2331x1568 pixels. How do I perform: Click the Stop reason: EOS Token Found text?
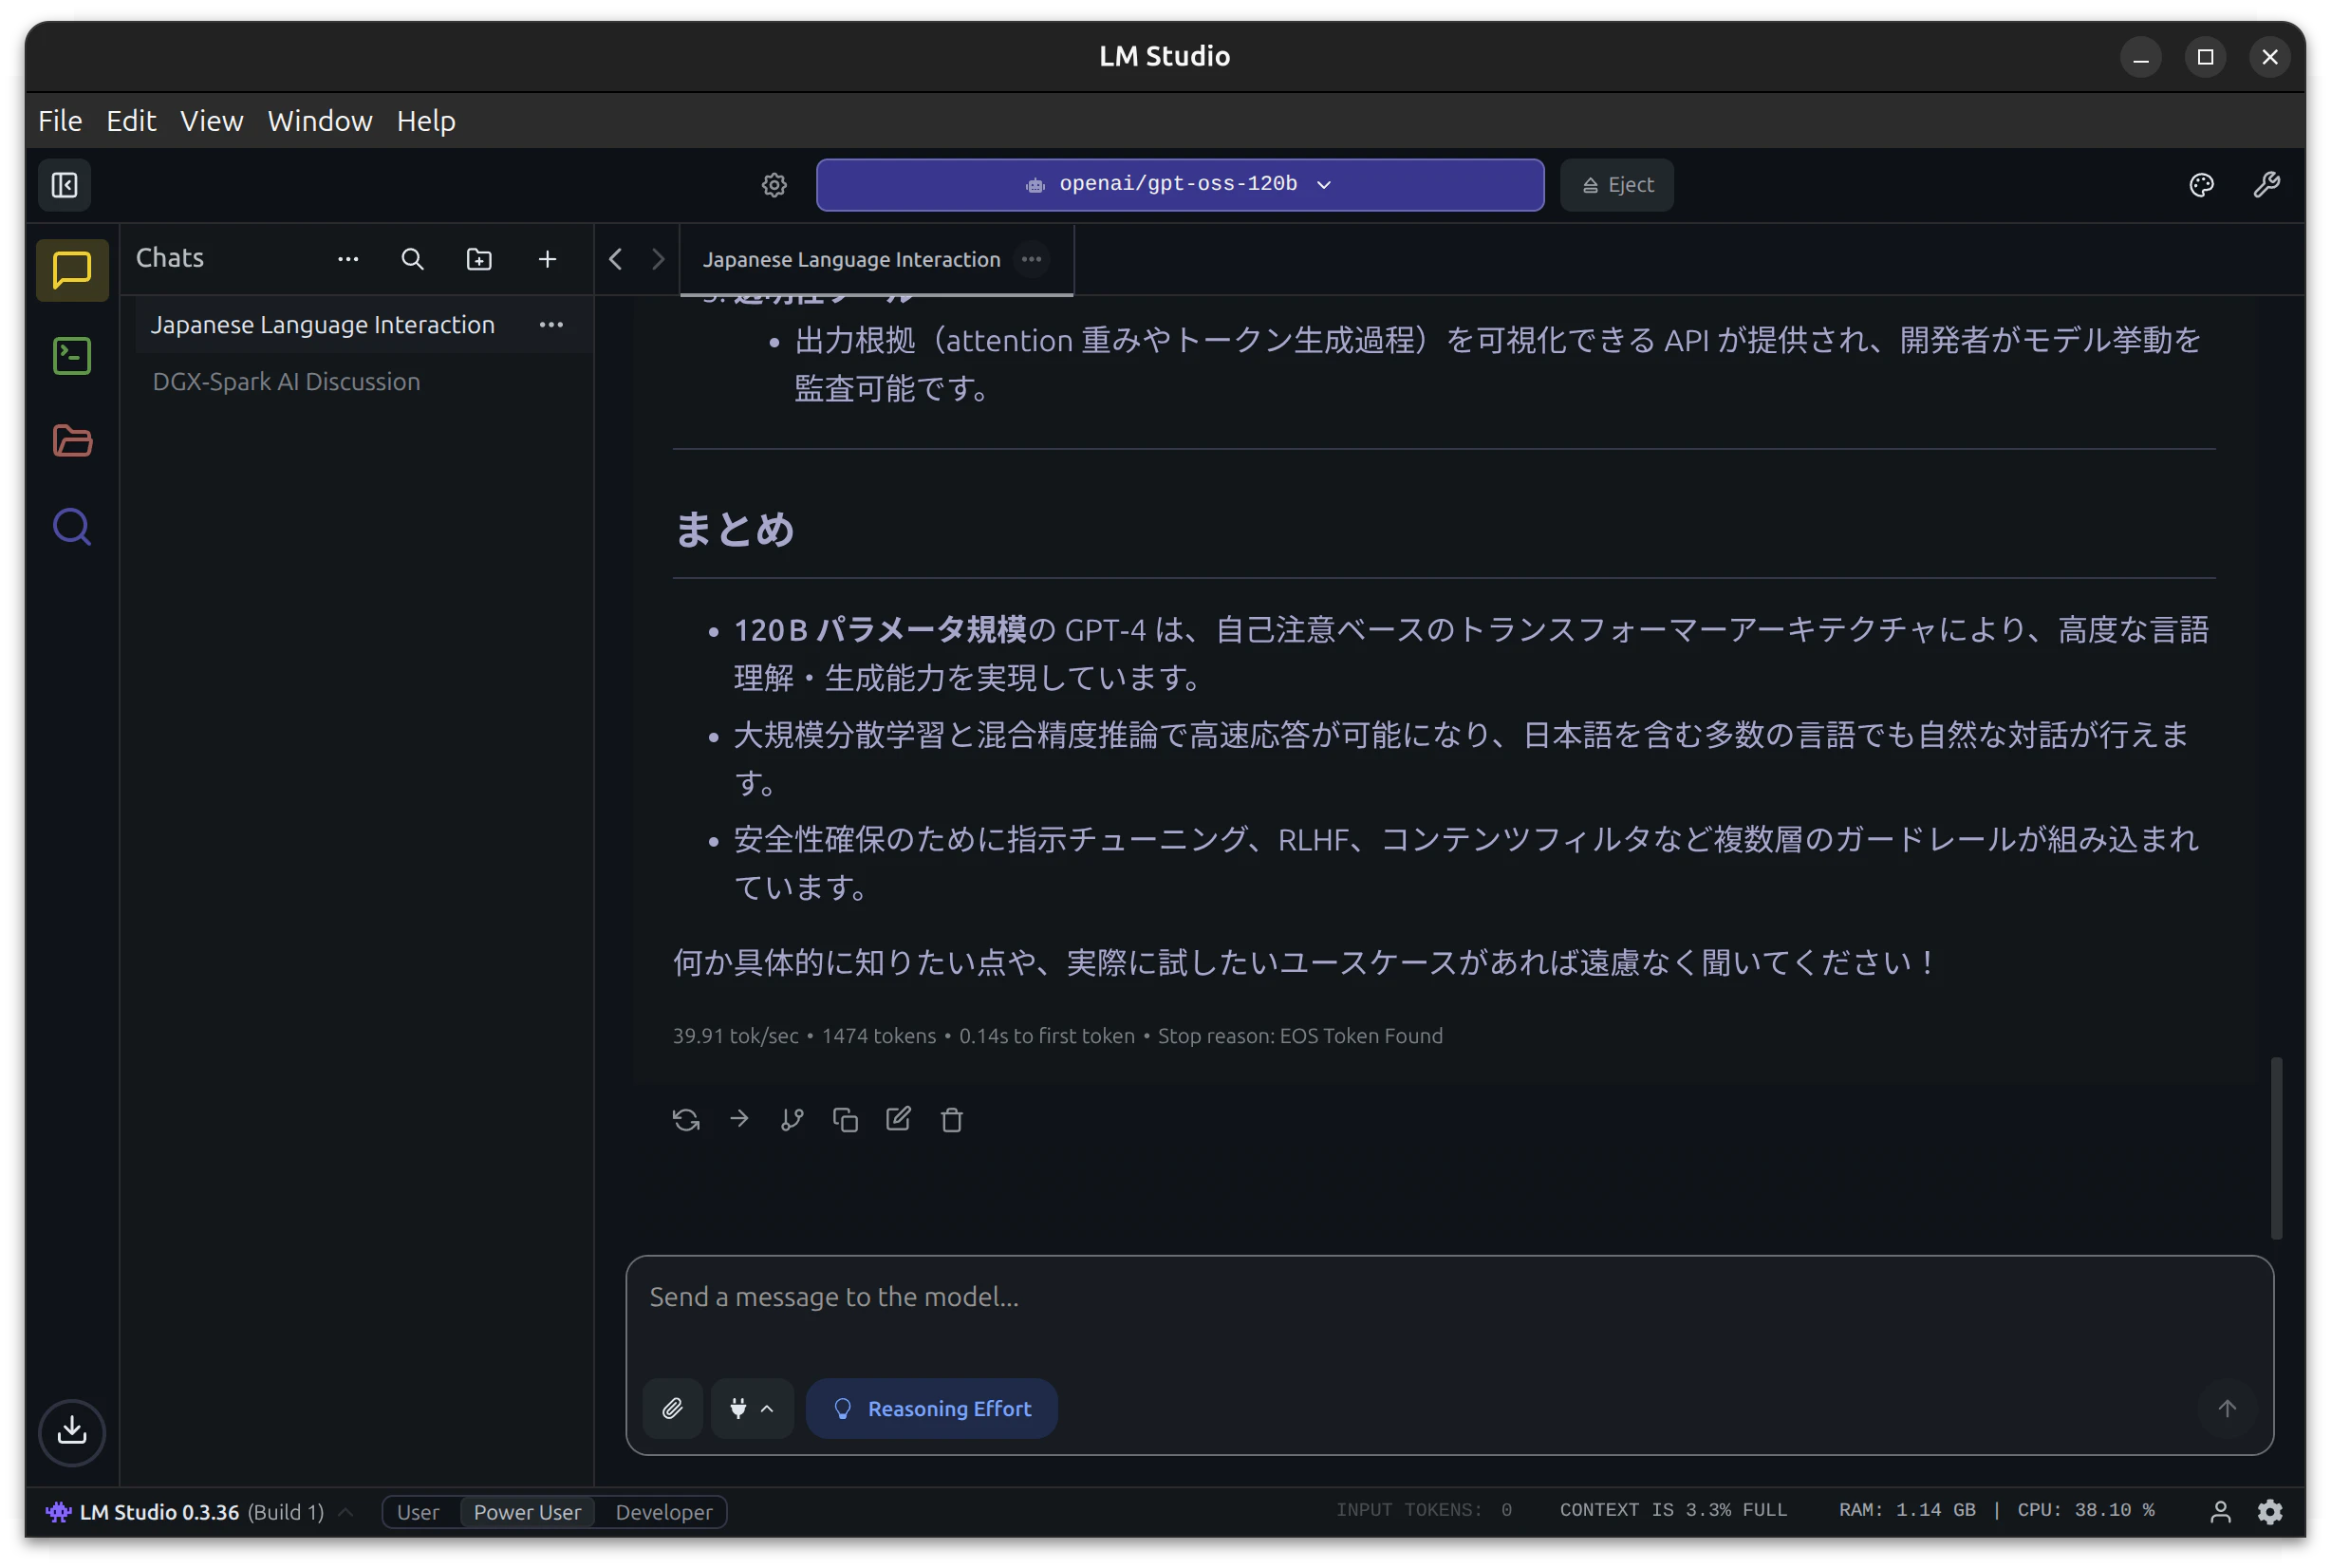tap(1300, 1036)
